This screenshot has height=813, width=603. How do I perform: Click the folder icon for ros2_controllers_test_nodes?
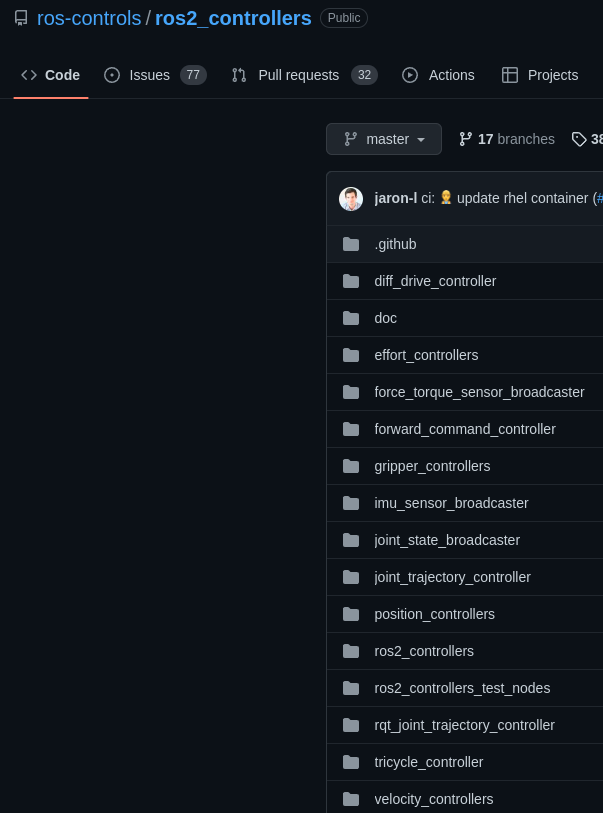click(351, 688)
